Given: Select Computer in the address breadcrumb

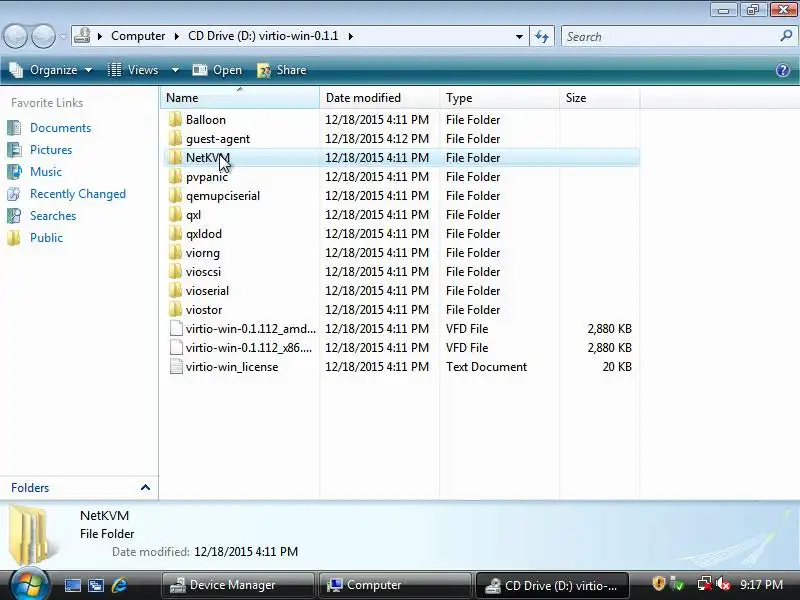Looking at the screenshot, I should [138, 36].
